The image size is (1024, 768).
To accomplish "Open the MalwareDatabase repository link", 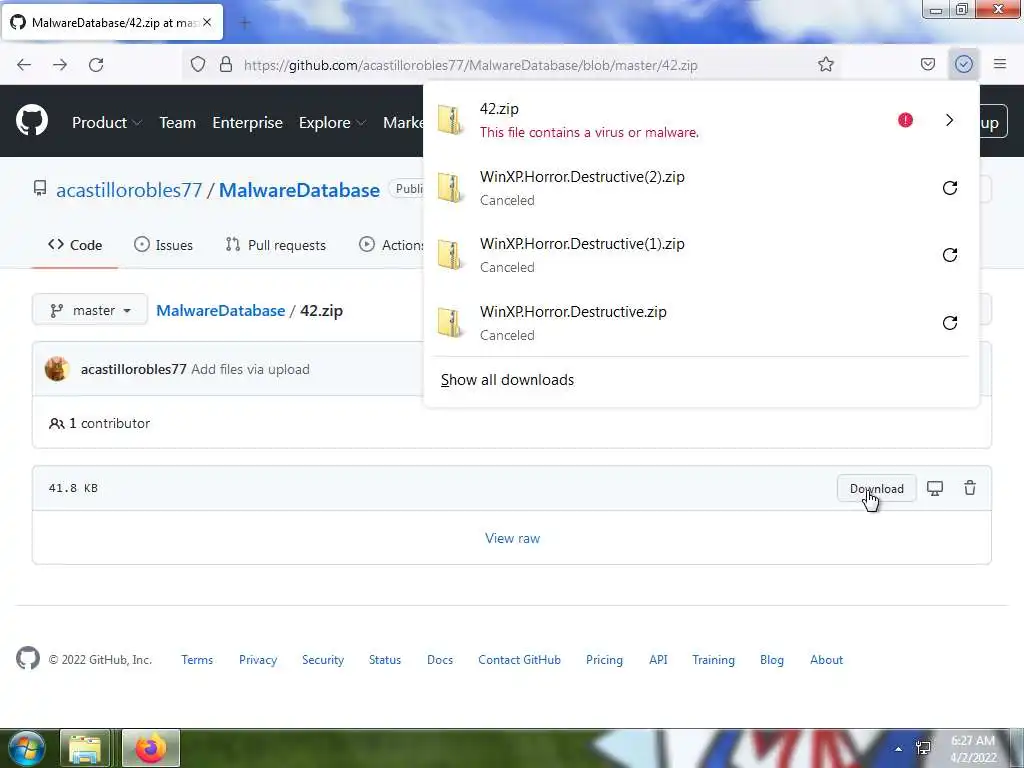I will click(x=299, y=190).
